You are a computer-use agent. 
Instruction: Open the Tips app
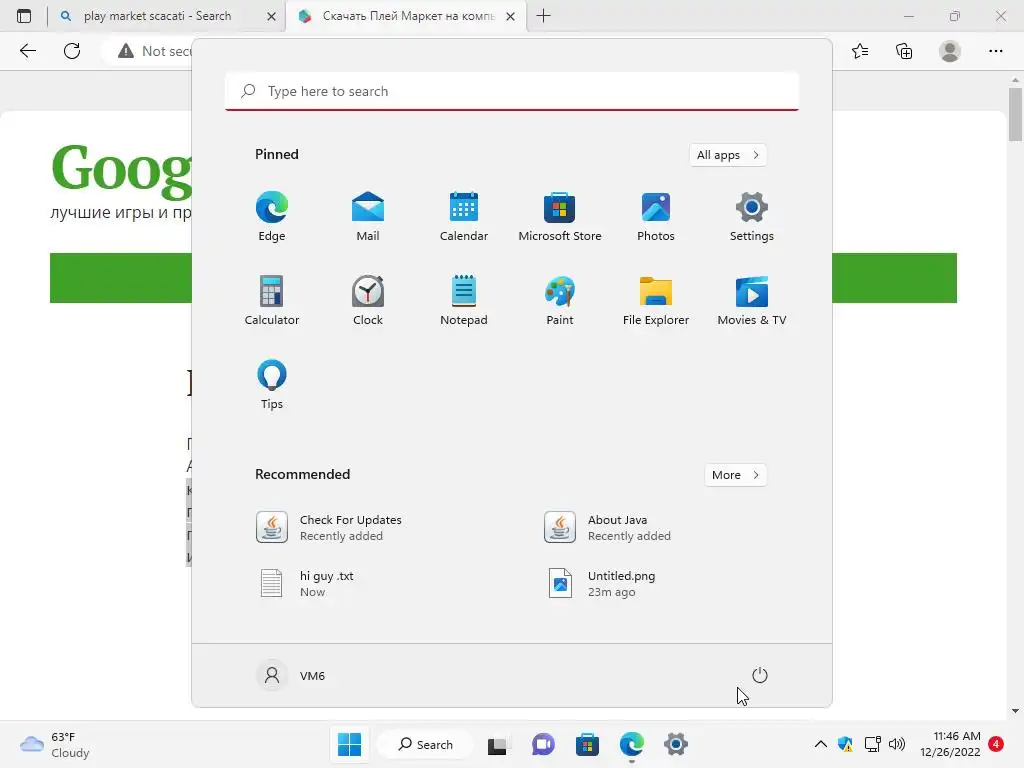272,385
